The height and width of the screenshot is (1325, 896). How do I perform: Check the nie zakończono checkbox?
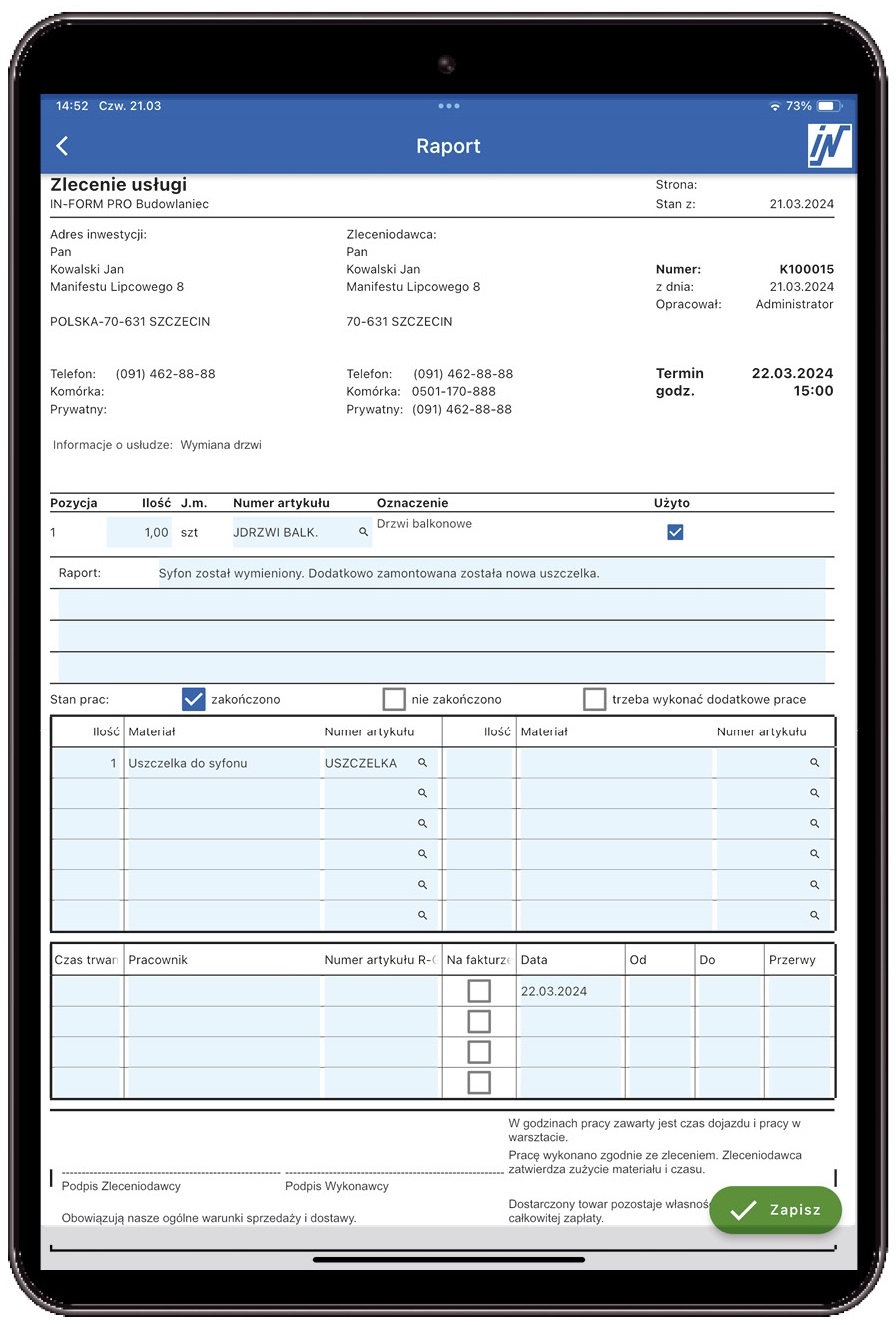click(394, 699)
